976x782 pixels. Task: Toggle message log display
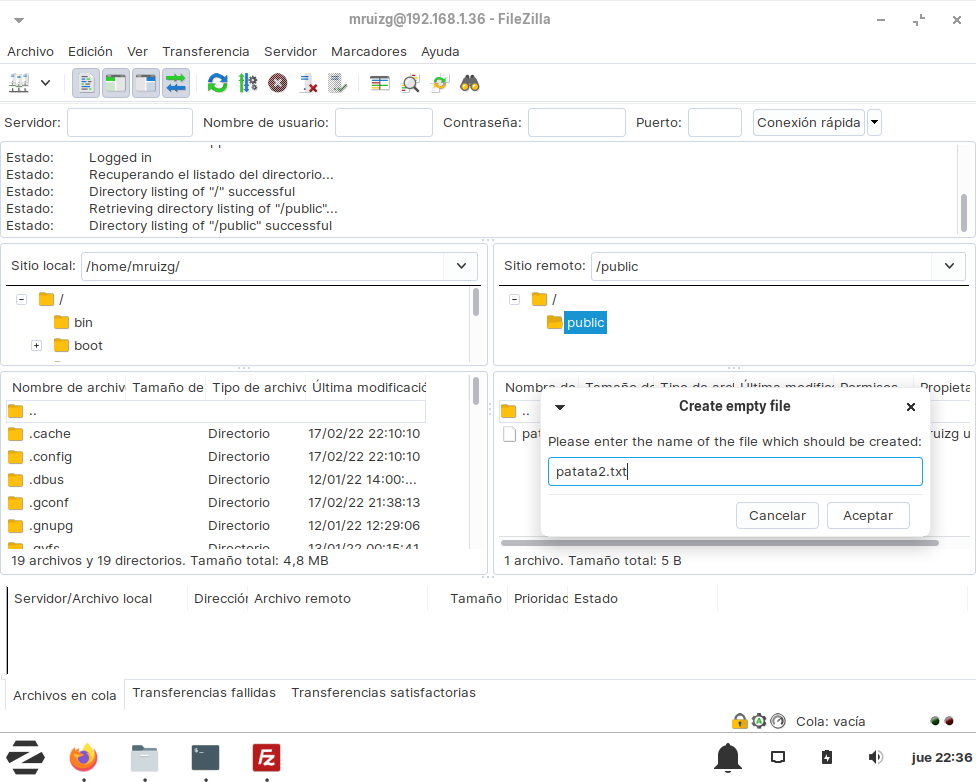86,83
